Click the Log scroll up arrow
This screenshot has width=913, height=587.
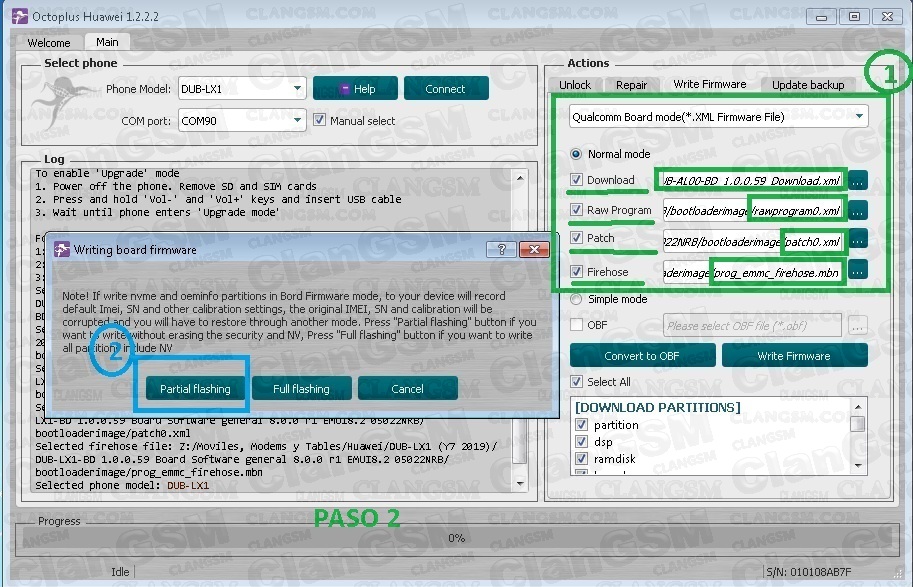pyautogui.click(x=520, y=178)
